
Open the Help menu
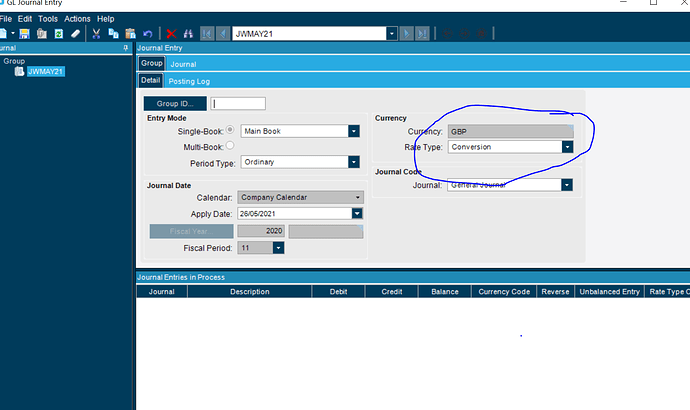(x=106, y=19)
